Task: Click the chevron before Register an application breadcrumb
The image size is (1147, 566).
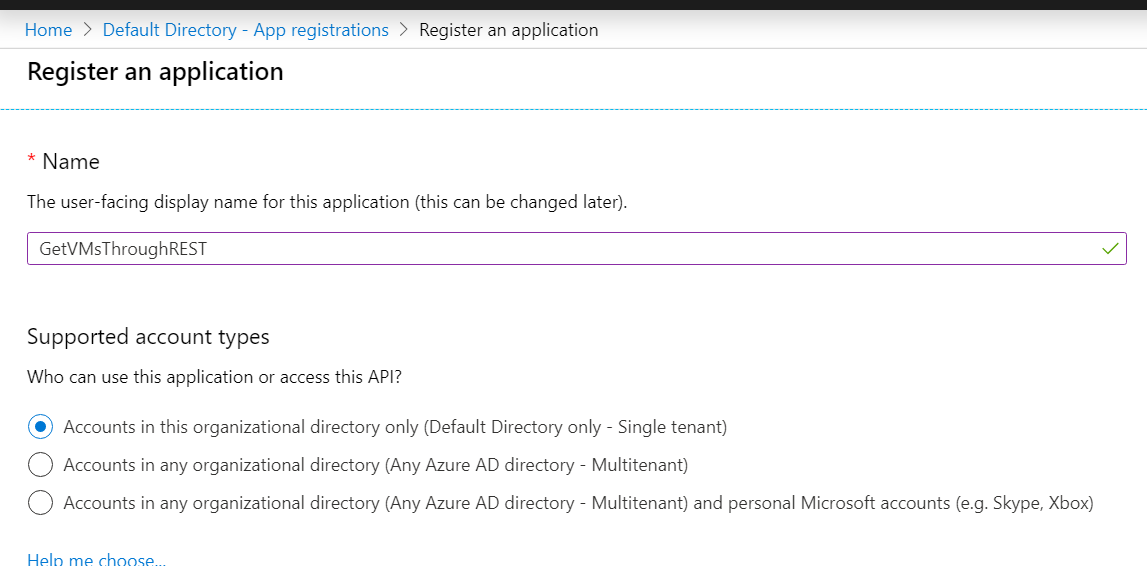Action: (404, 30)
